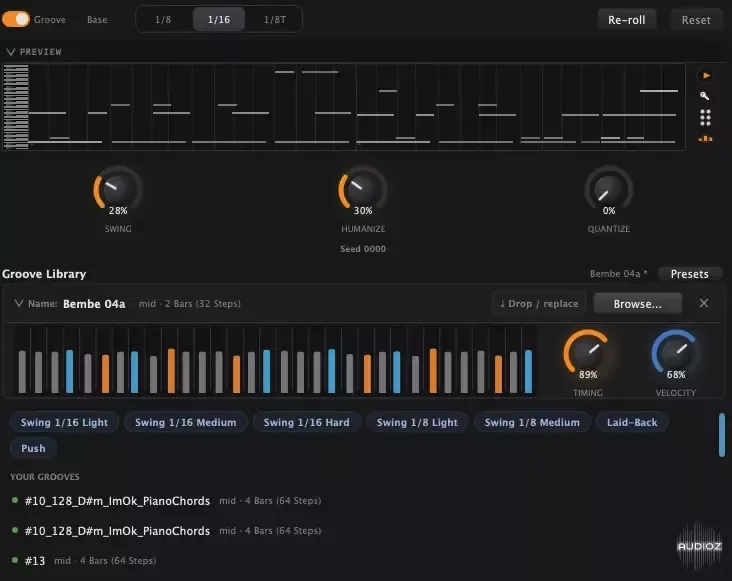Click the piano keyboard strip in preview
732x581 pixels.
[x=16, y=107]
